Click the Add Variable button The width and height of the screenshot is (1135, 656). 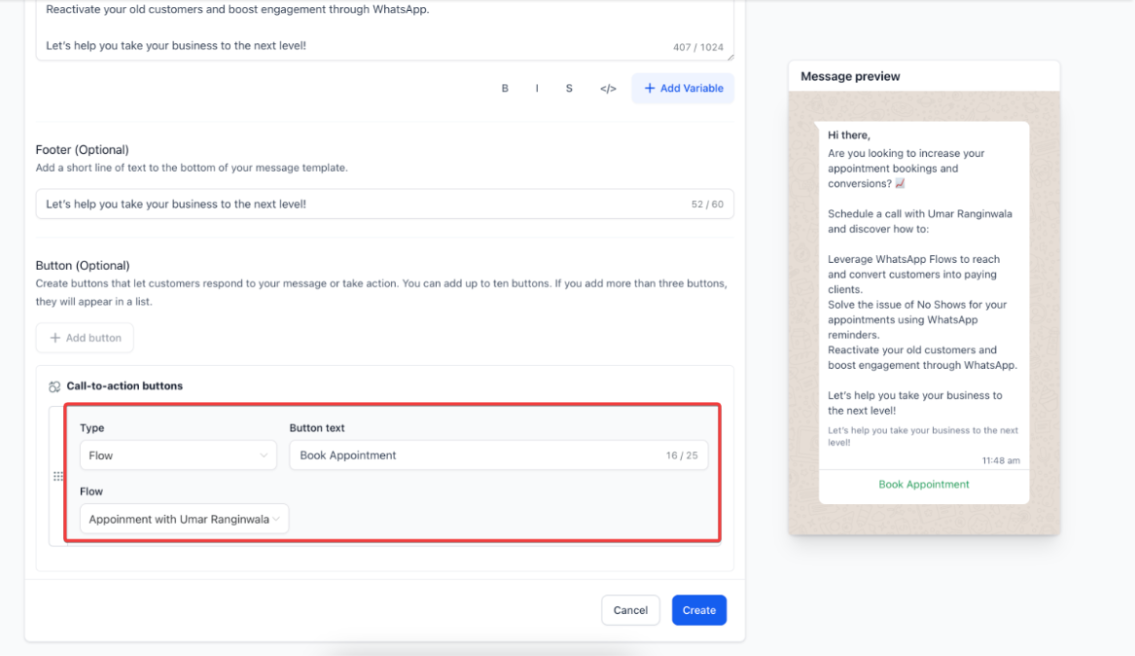[683, 88]
